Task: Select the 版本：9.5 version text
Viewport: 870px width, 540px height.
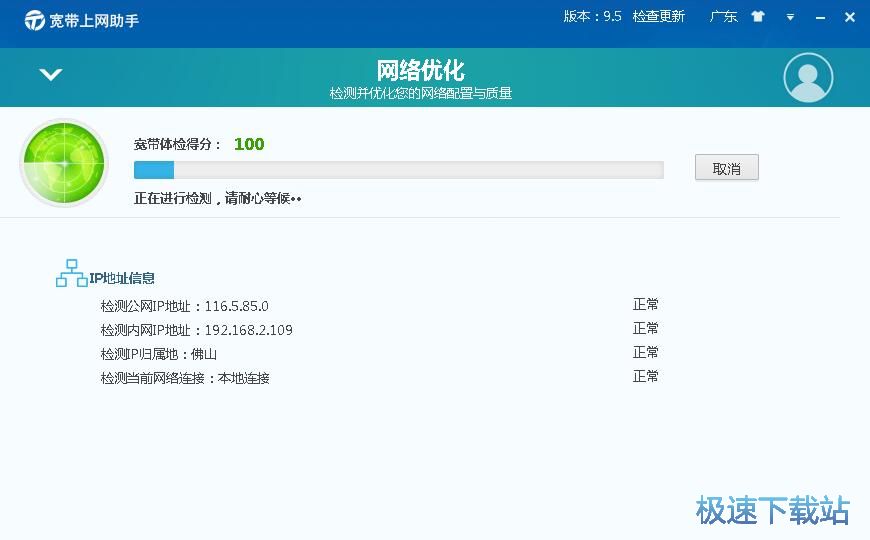Action: [x=592, y=16]
